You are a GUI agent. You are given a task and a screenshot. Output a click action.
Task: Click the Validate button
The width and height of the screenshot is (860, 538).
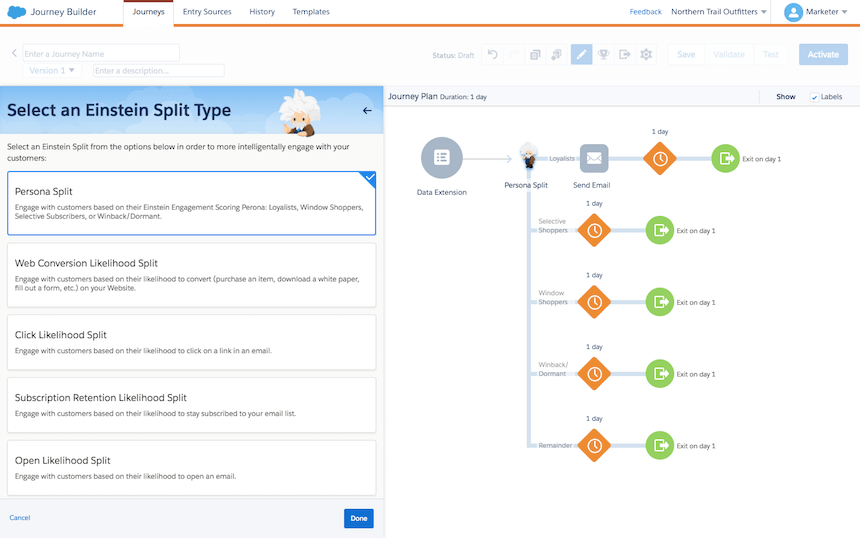(x=729, y=54)
